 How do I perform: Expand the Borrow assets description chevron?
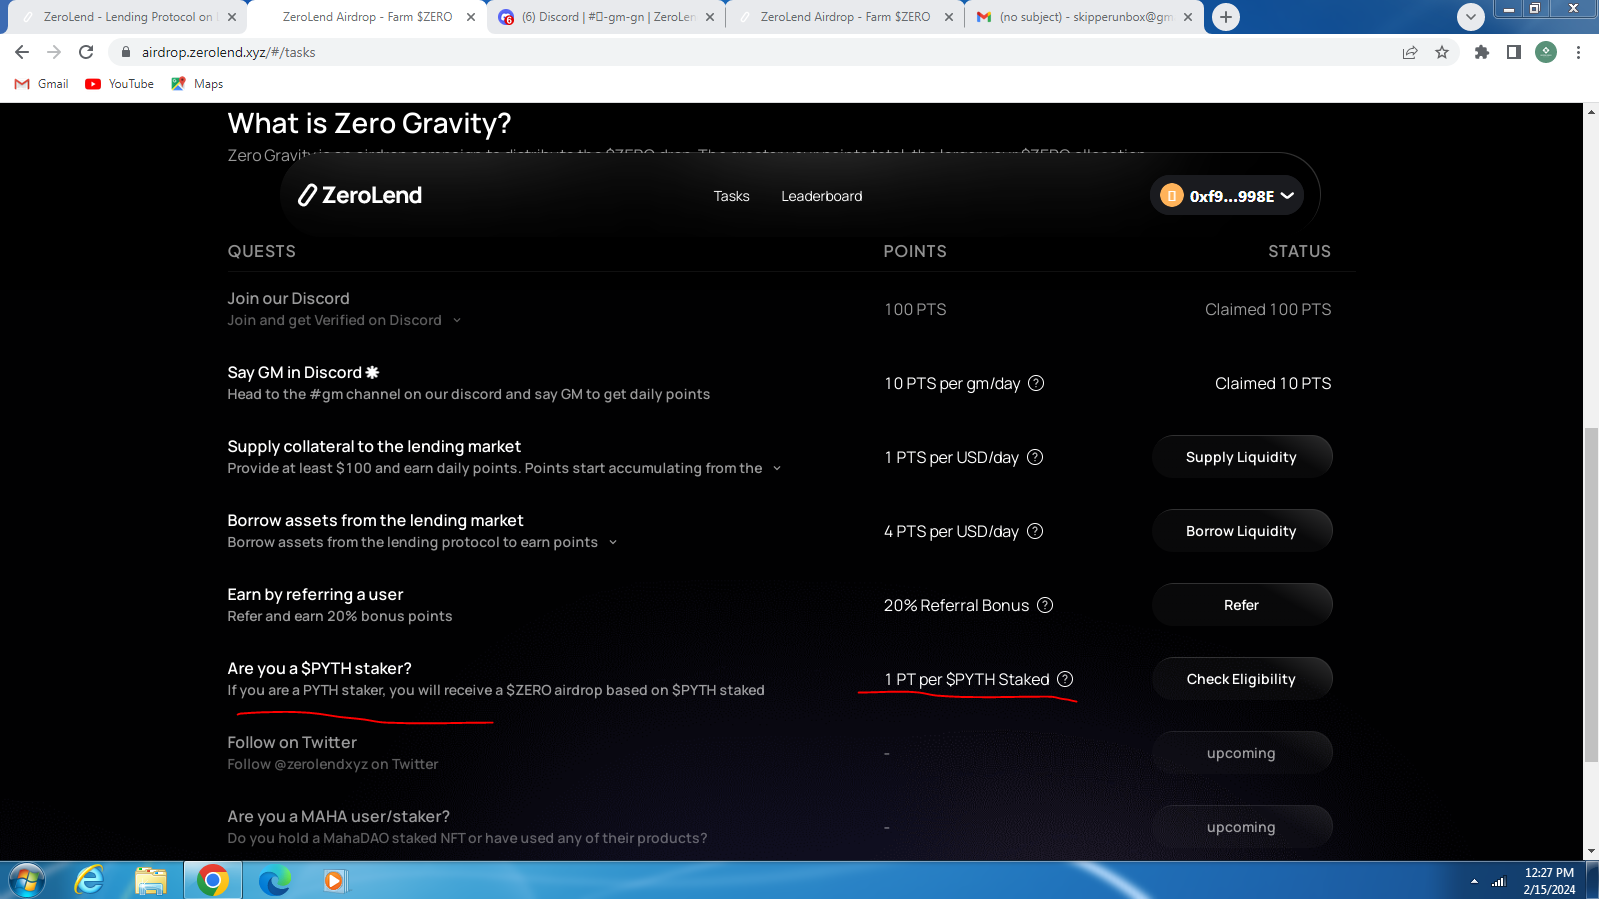[613, 543]
